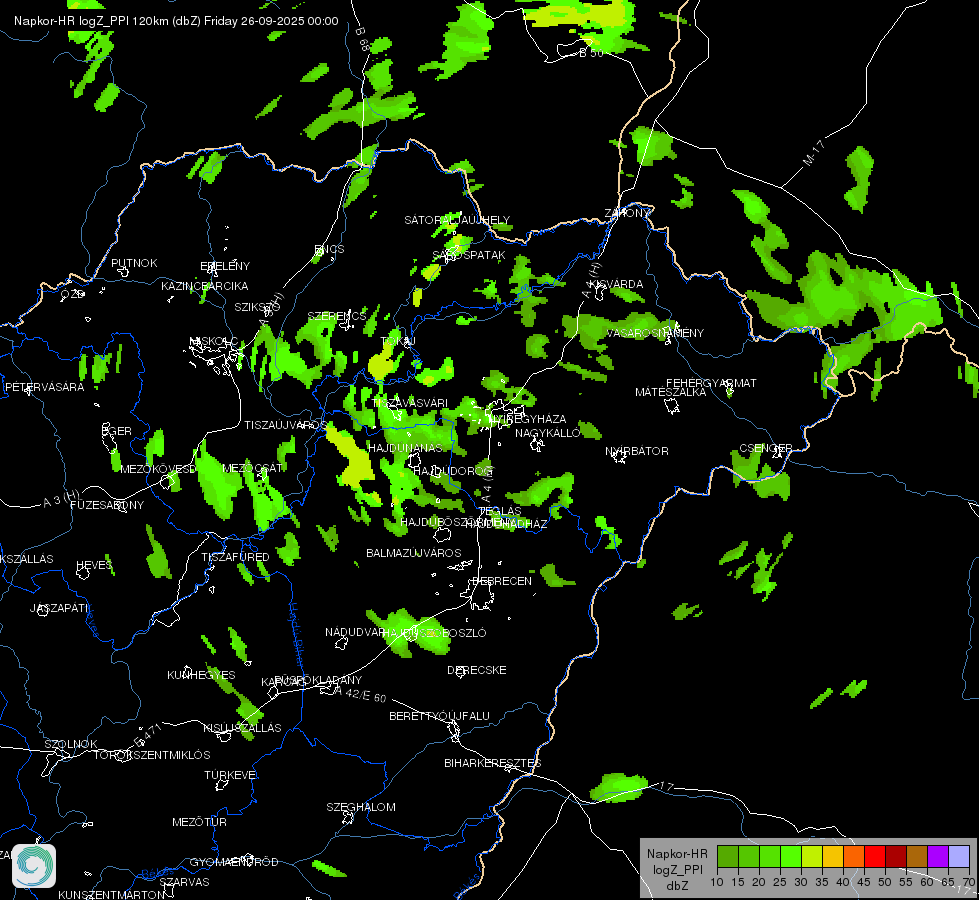
Task: Click the 35-40 dBZ yellow legend swatch
Action: tap(833, 857)
